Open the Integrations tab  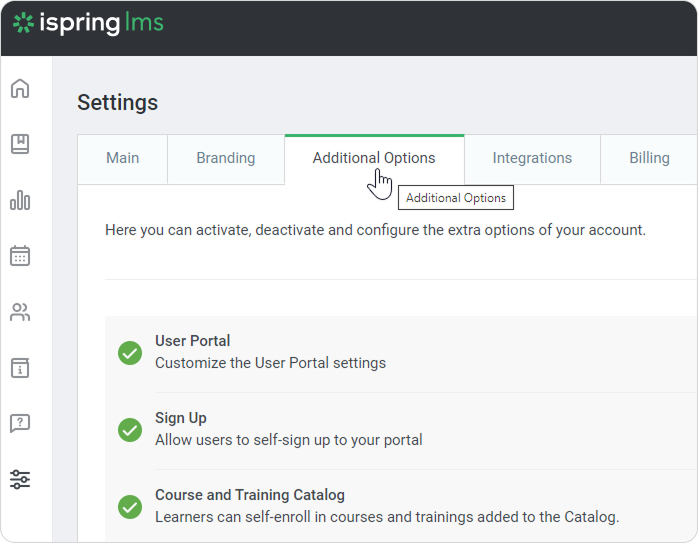[532, 158]
